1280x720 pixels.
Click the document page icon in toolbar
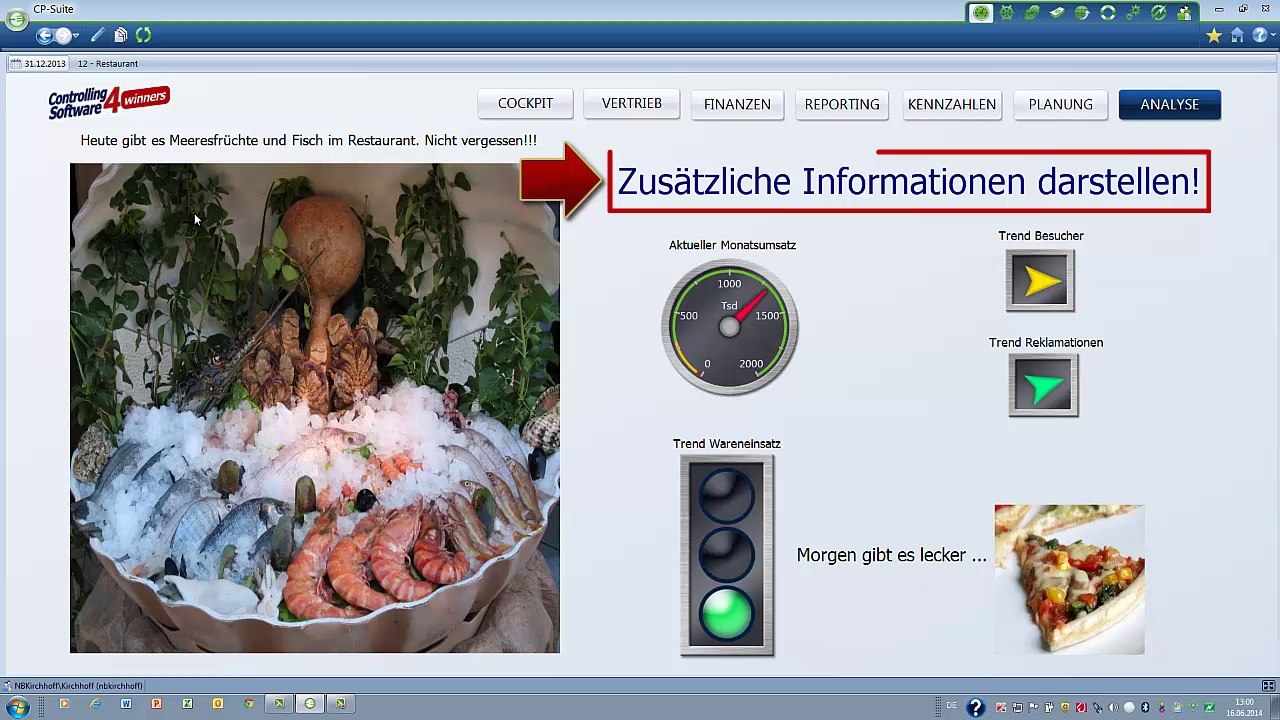click(x=120, y=35)
